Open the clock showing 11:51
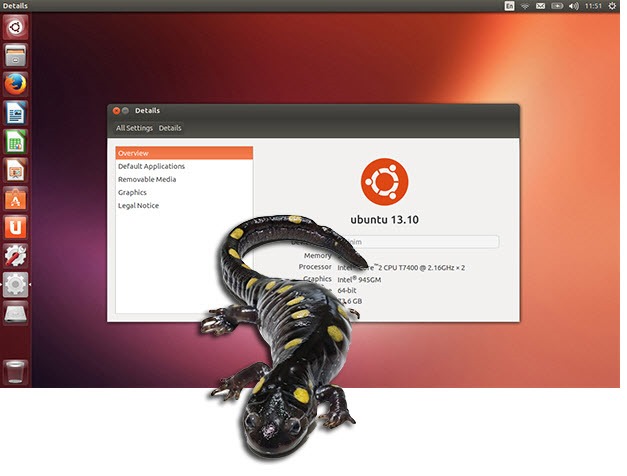Screen dimensions: 627x476 (x=593, y=6)
